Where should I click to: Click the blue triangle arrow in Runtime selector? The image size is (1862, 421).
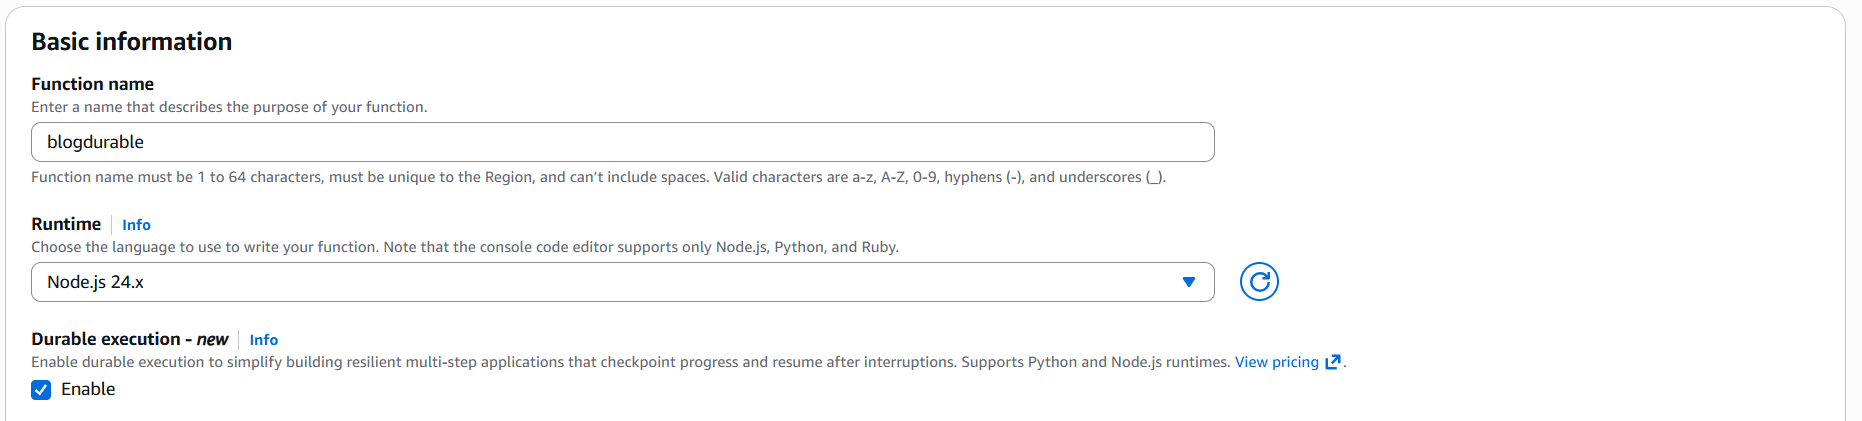coord(1189,282)
